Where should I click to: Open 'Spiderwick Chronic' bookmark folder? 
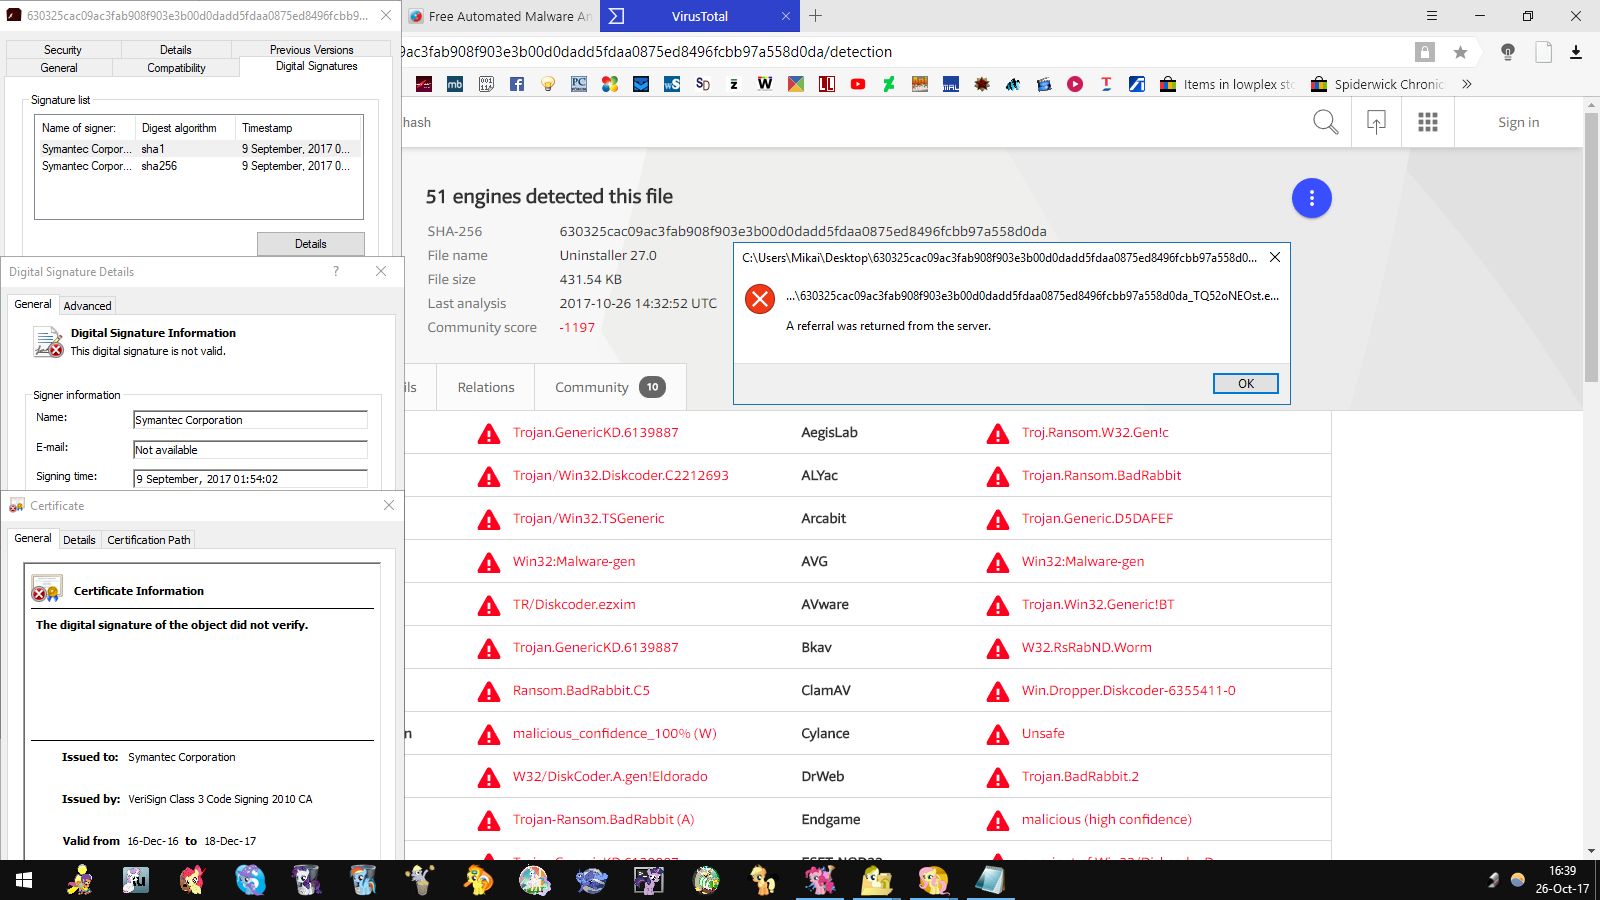(1377, 84)
